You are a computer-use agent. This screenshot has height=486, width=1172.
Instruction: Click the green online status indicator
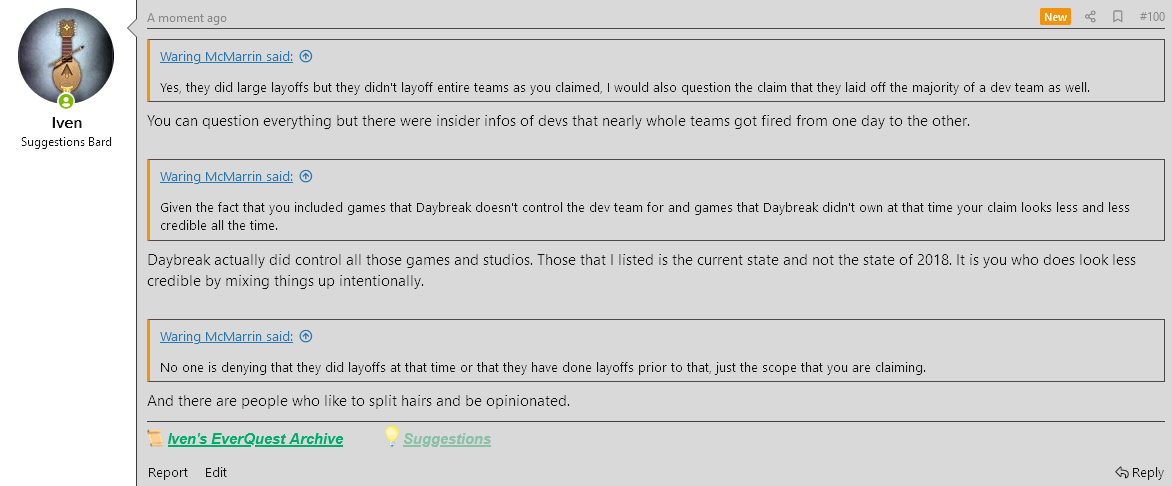pos(66,100)
